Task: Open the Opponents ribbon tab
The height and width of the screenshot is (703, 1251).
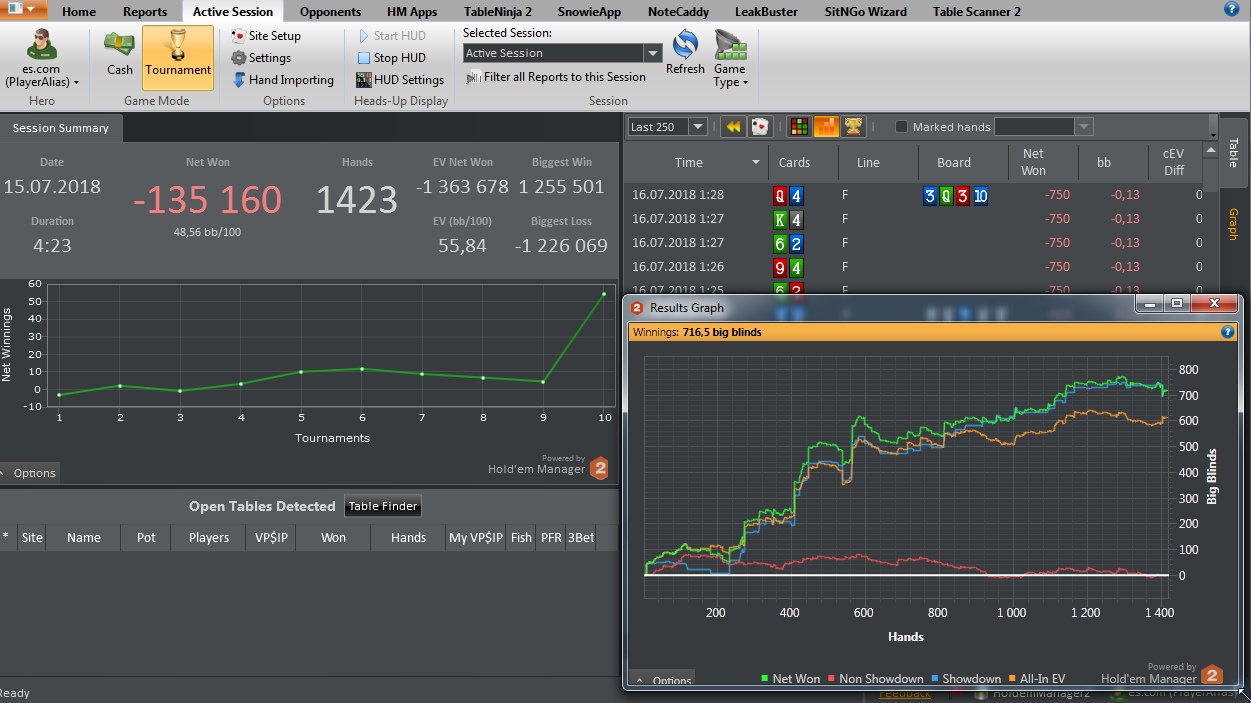Action: (x=330, y=12)
